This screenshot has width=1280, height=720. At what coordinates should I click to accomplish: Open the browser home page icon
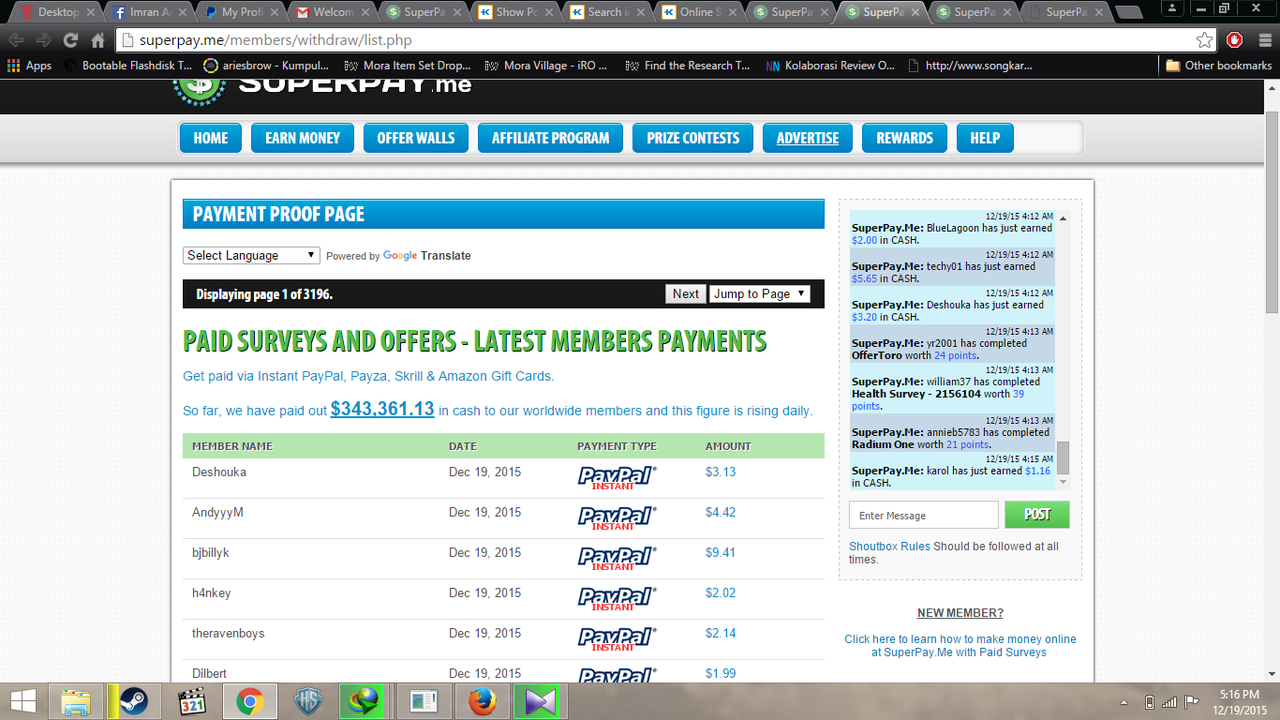coord(98,40)
